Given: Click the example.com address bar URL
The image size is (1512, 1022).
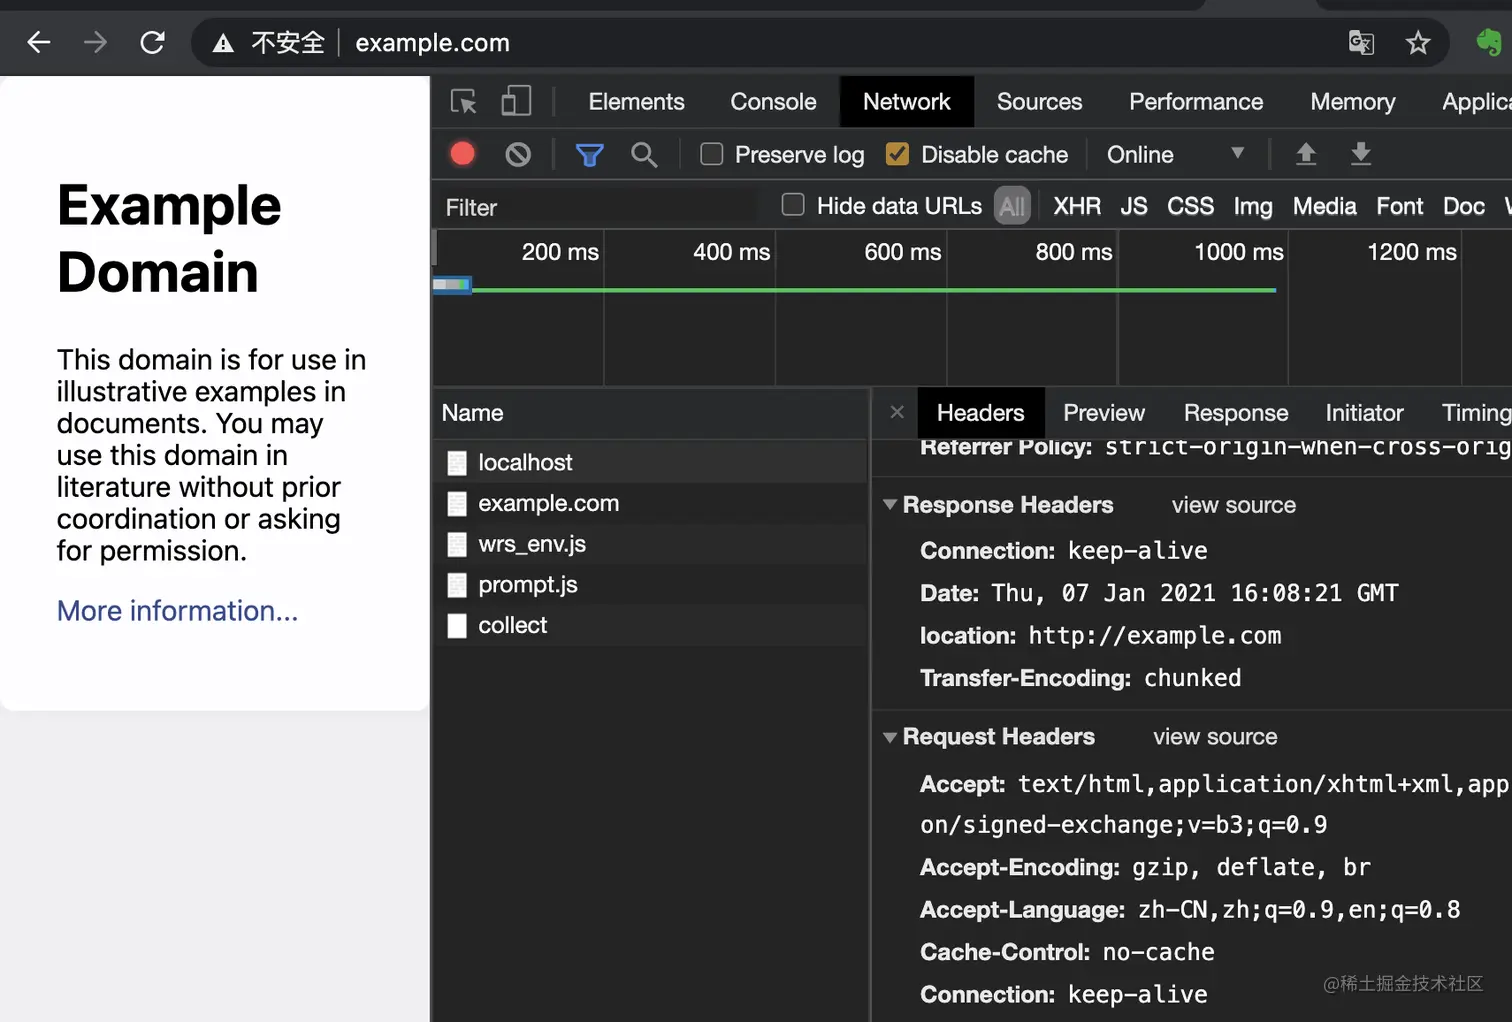Looking at the screenshot, I should pos(432,43).
